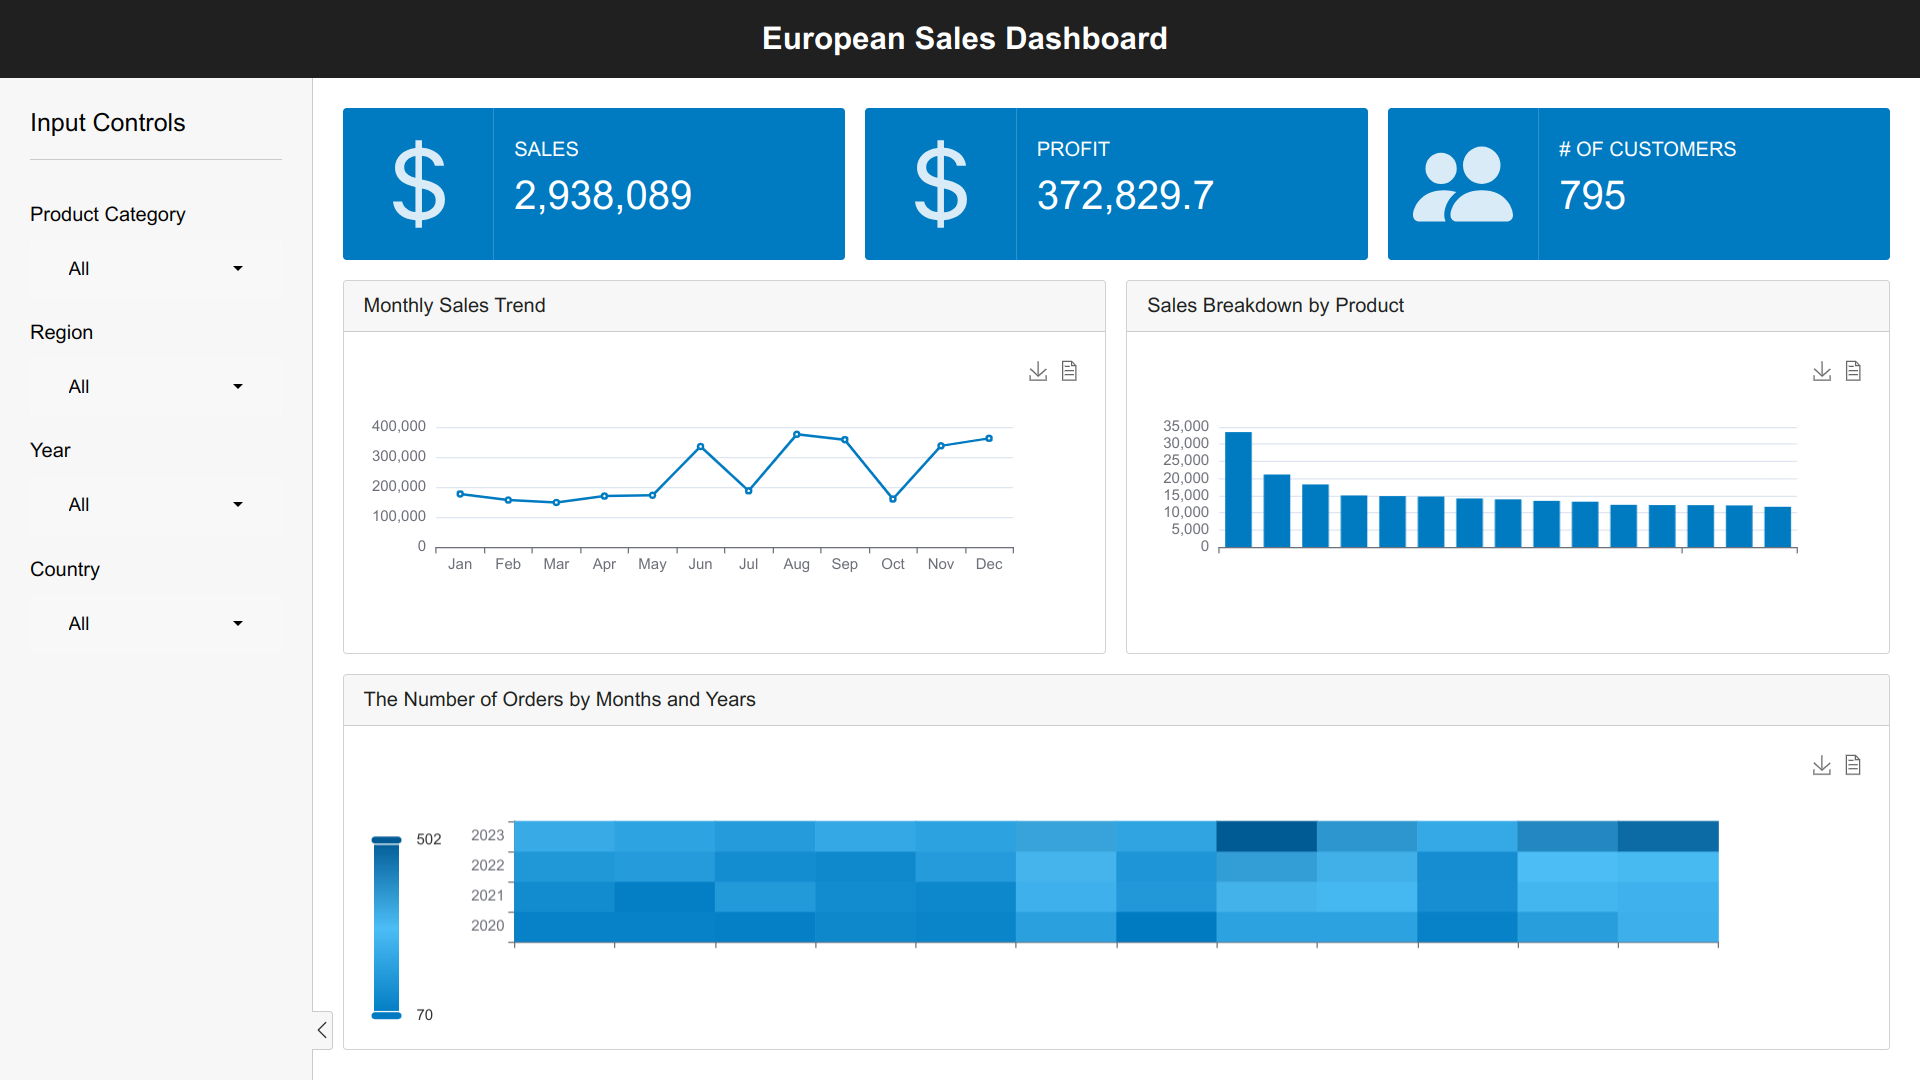Click the # OF CUSTOMERS label
Viewport: 1920px width, 1080px height.
tap(1647, 149)
